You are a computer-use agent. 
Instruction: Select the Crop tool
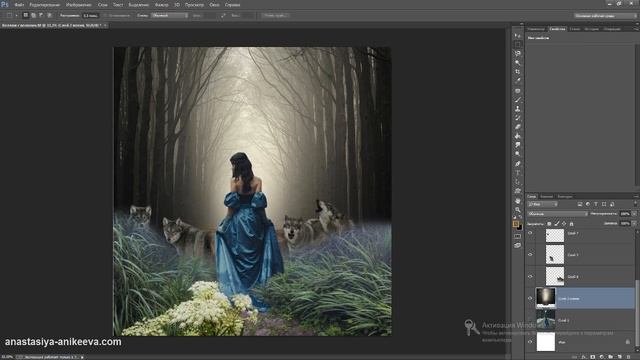pyautogui.click(x=518, y=71)
